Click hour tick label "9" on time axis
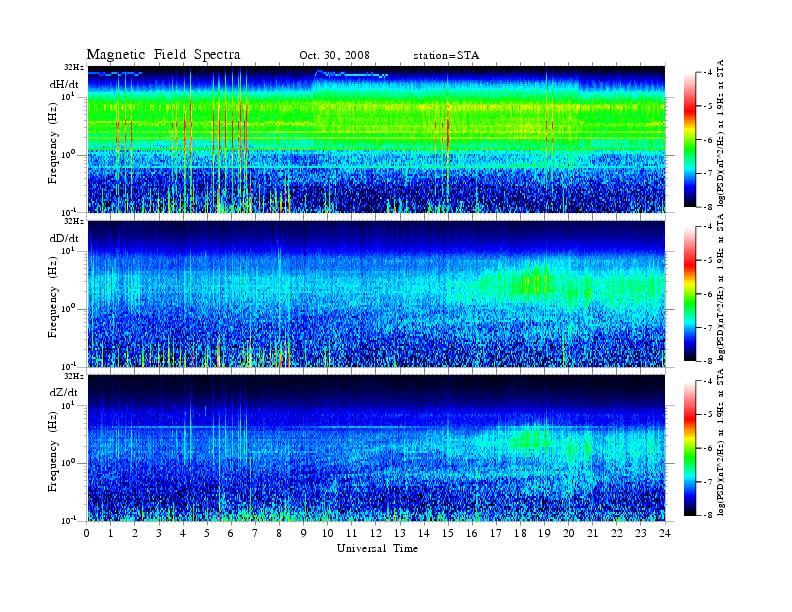Image resolution: width=792 pixels, height=612 pixels. (304, 533)
